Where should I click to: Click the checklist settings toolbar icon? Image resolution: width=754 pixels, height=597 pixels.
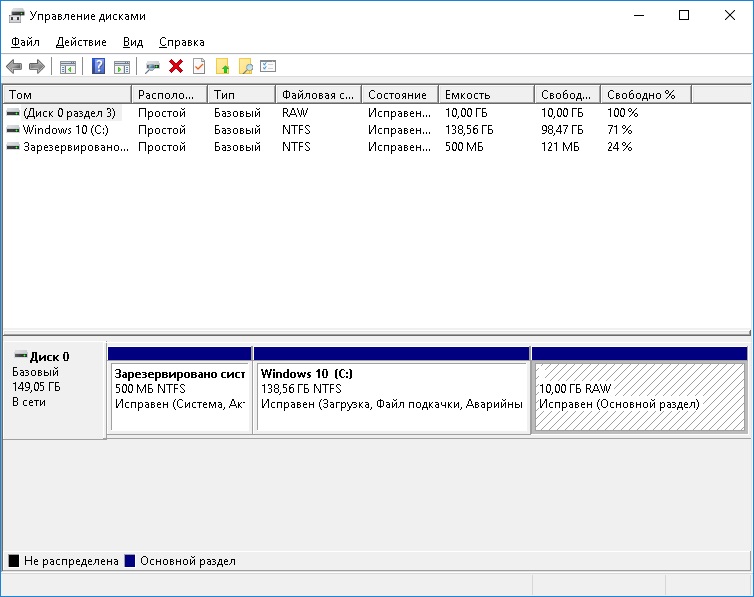[x=268, y=66]
